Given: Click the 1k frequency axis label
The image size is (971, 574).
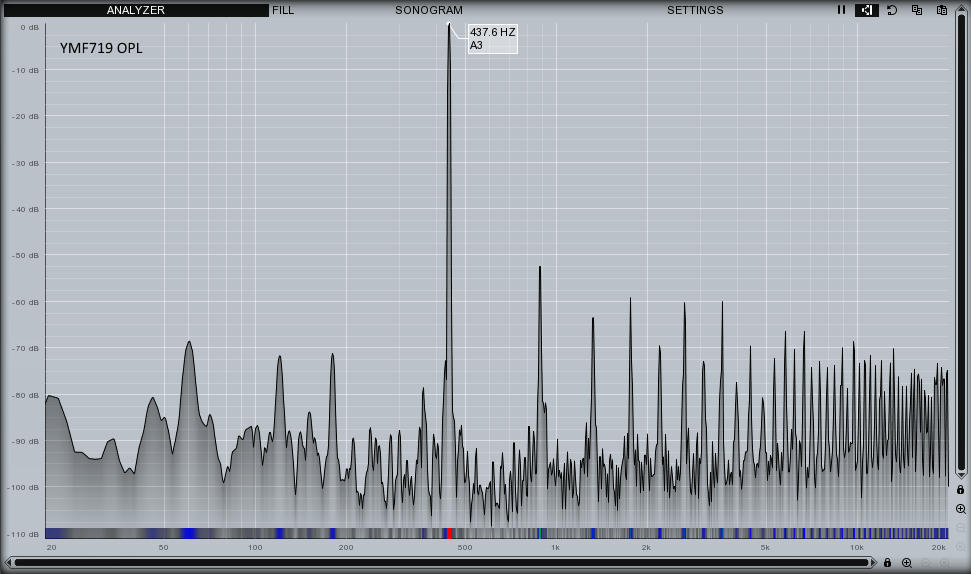Looking at the screenshot, I should coord(555,547).
